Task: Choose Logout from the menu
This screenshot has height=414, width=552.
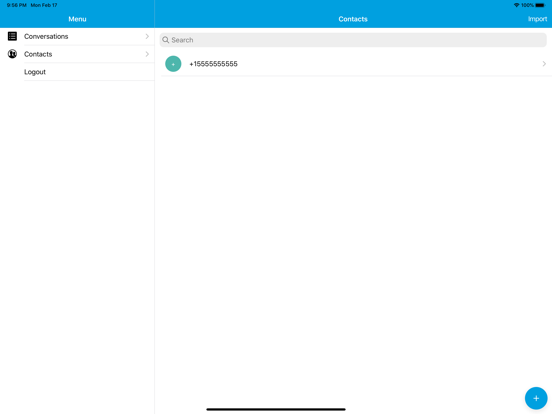Action: pyautogui.click(x=77, y=72)
